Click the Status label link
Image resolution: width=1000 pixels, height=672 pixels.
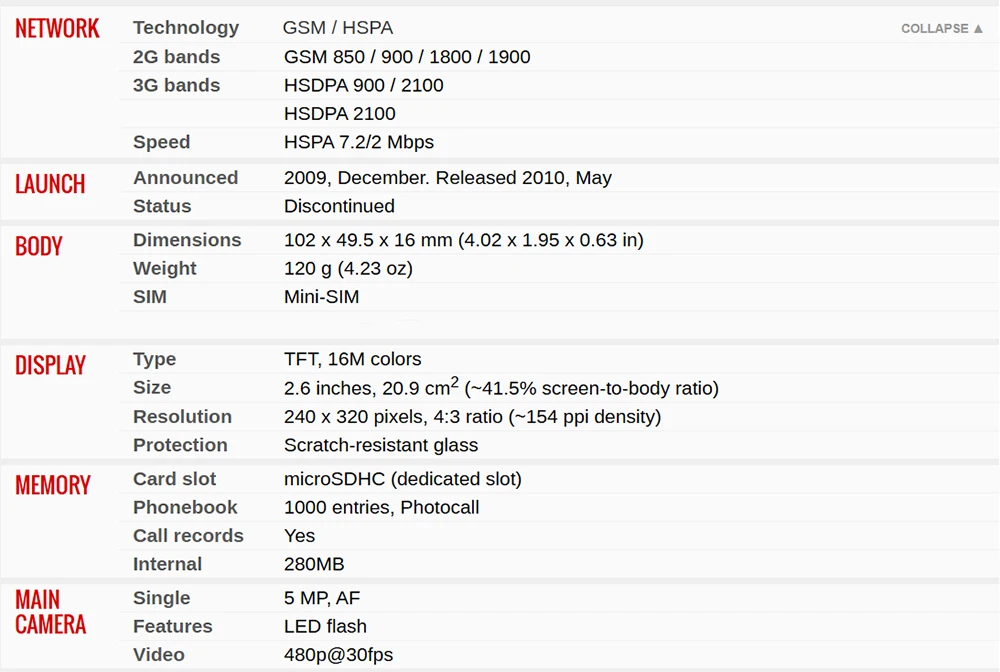[162, 206]
